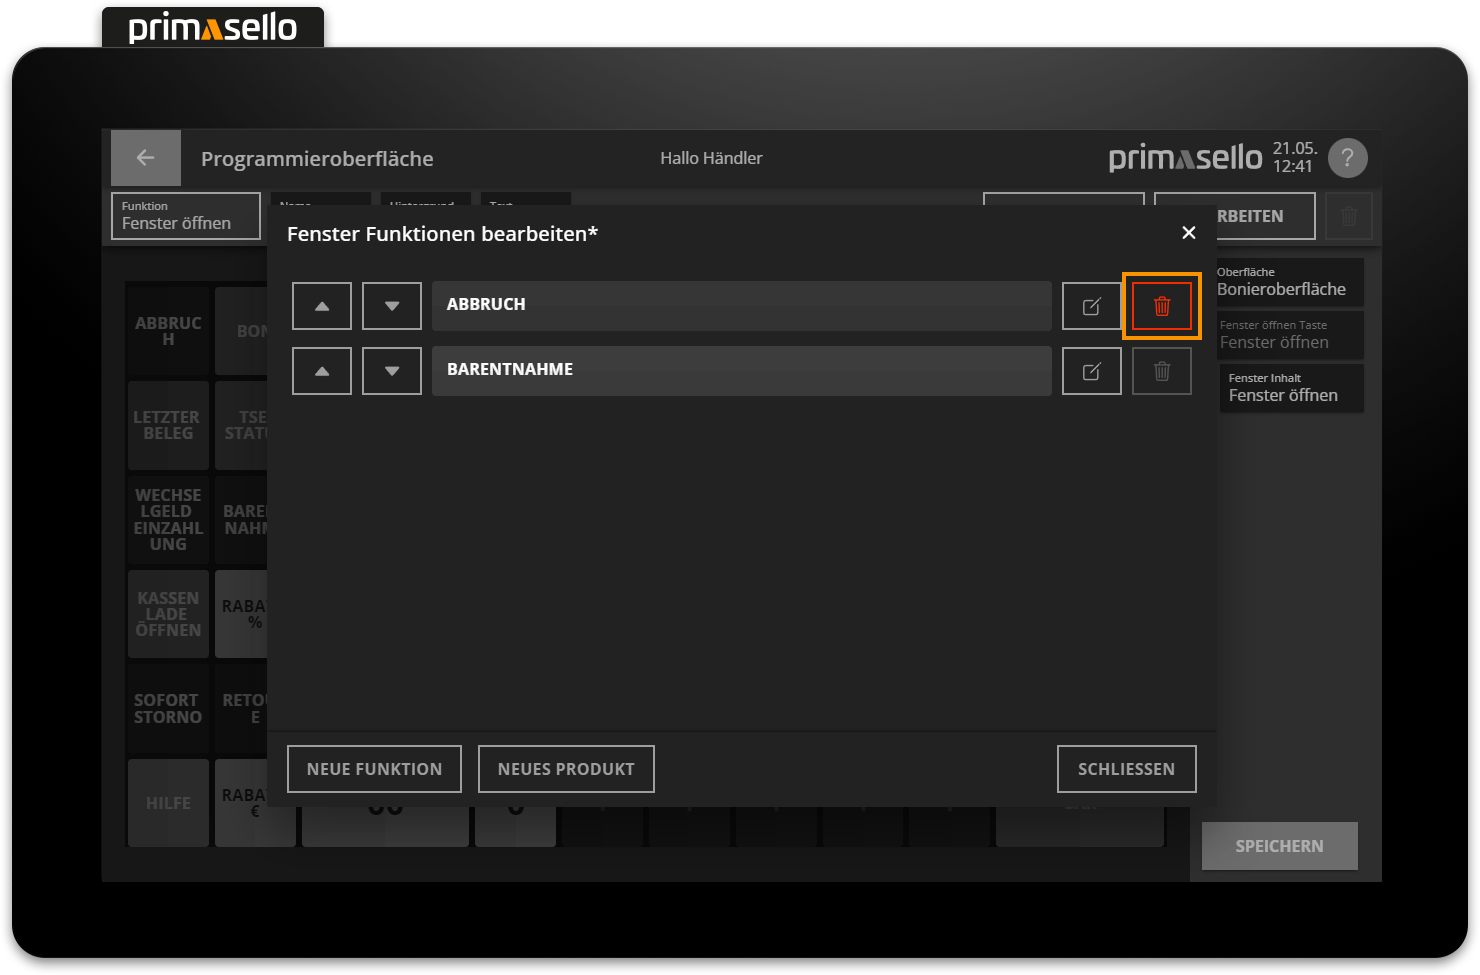
Task: Open the Oberfläche Bonieroberfläche selector
Action: (1288, 282)
